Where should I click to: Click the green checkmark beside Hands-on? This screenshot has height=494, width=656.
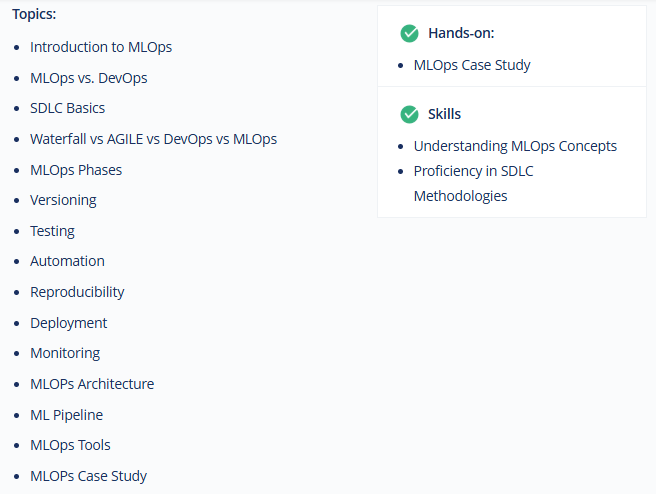pos(409,33)
